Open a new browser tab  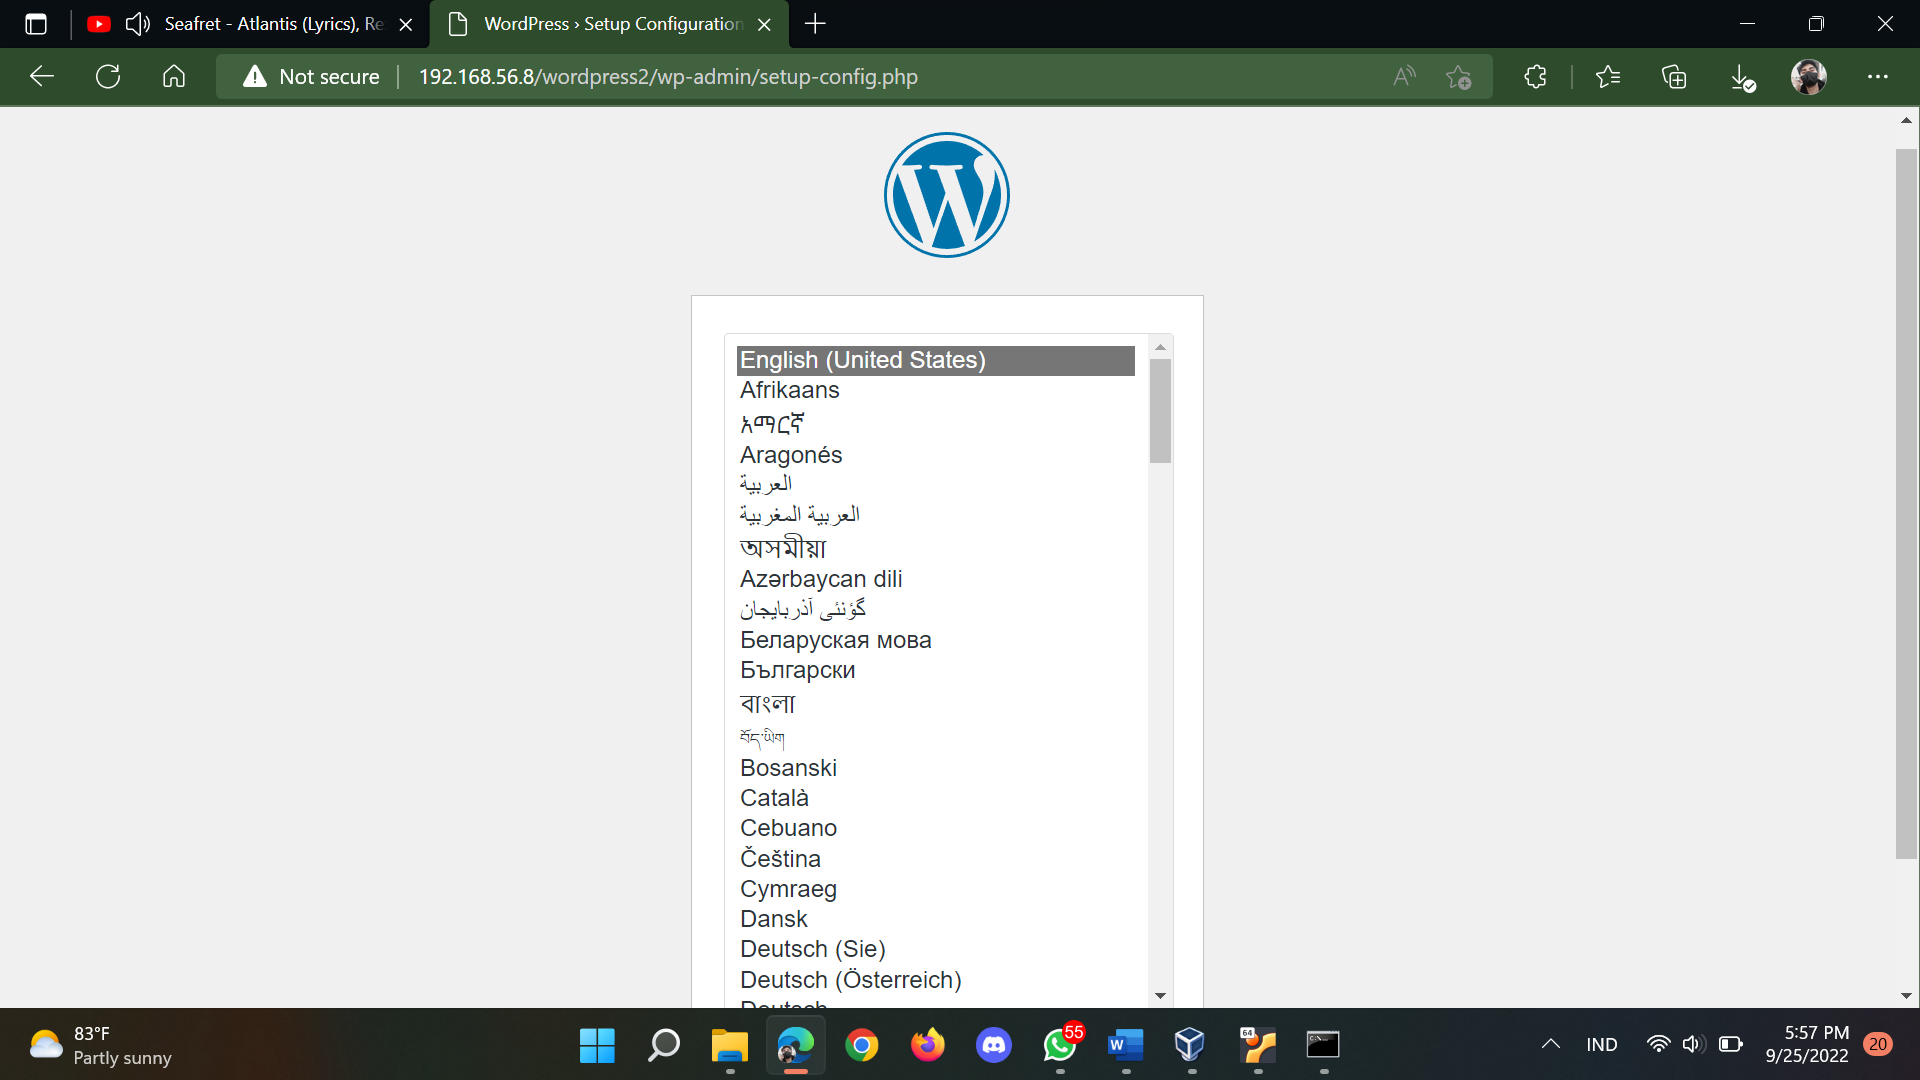[x=815, y=24]
